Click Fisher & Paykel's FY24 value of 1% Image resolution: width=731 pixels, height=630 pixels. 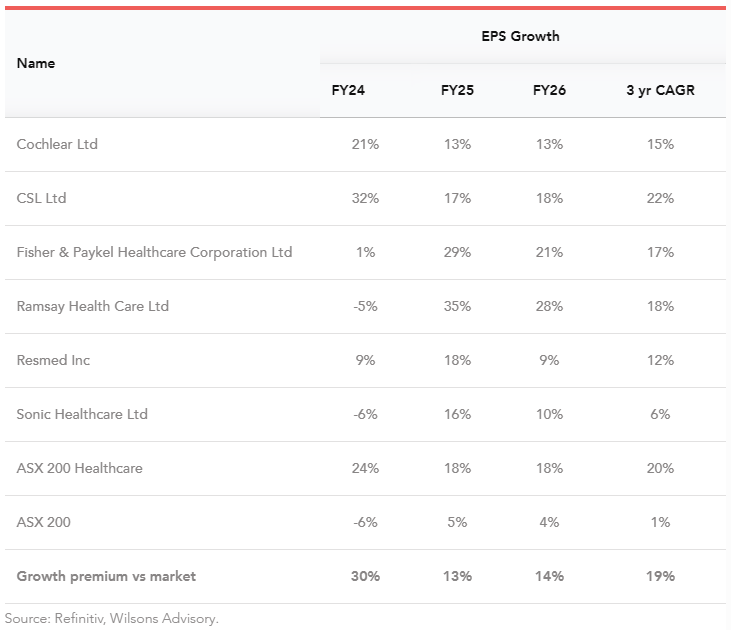pyautogui.click(x=365, y=252)
